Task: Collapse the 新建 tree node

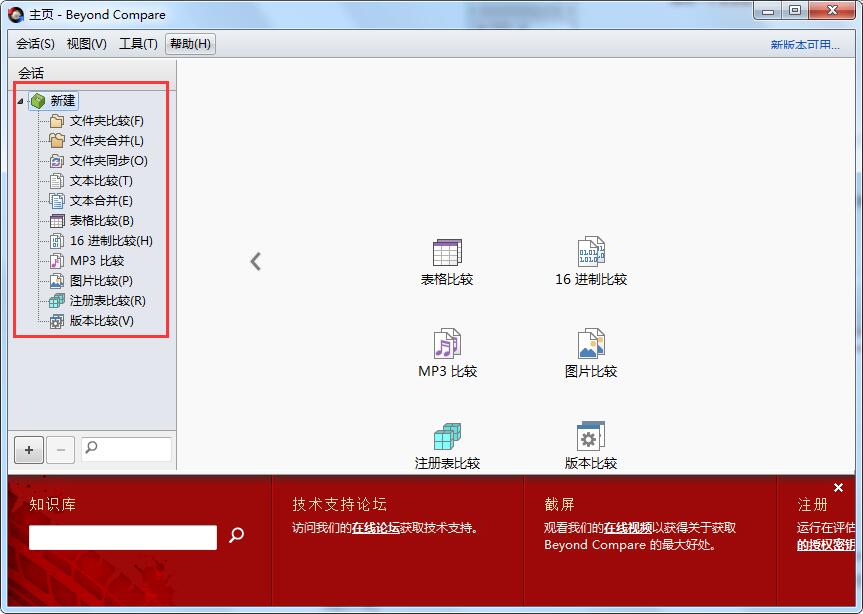Action: click(x=20, y=101)
